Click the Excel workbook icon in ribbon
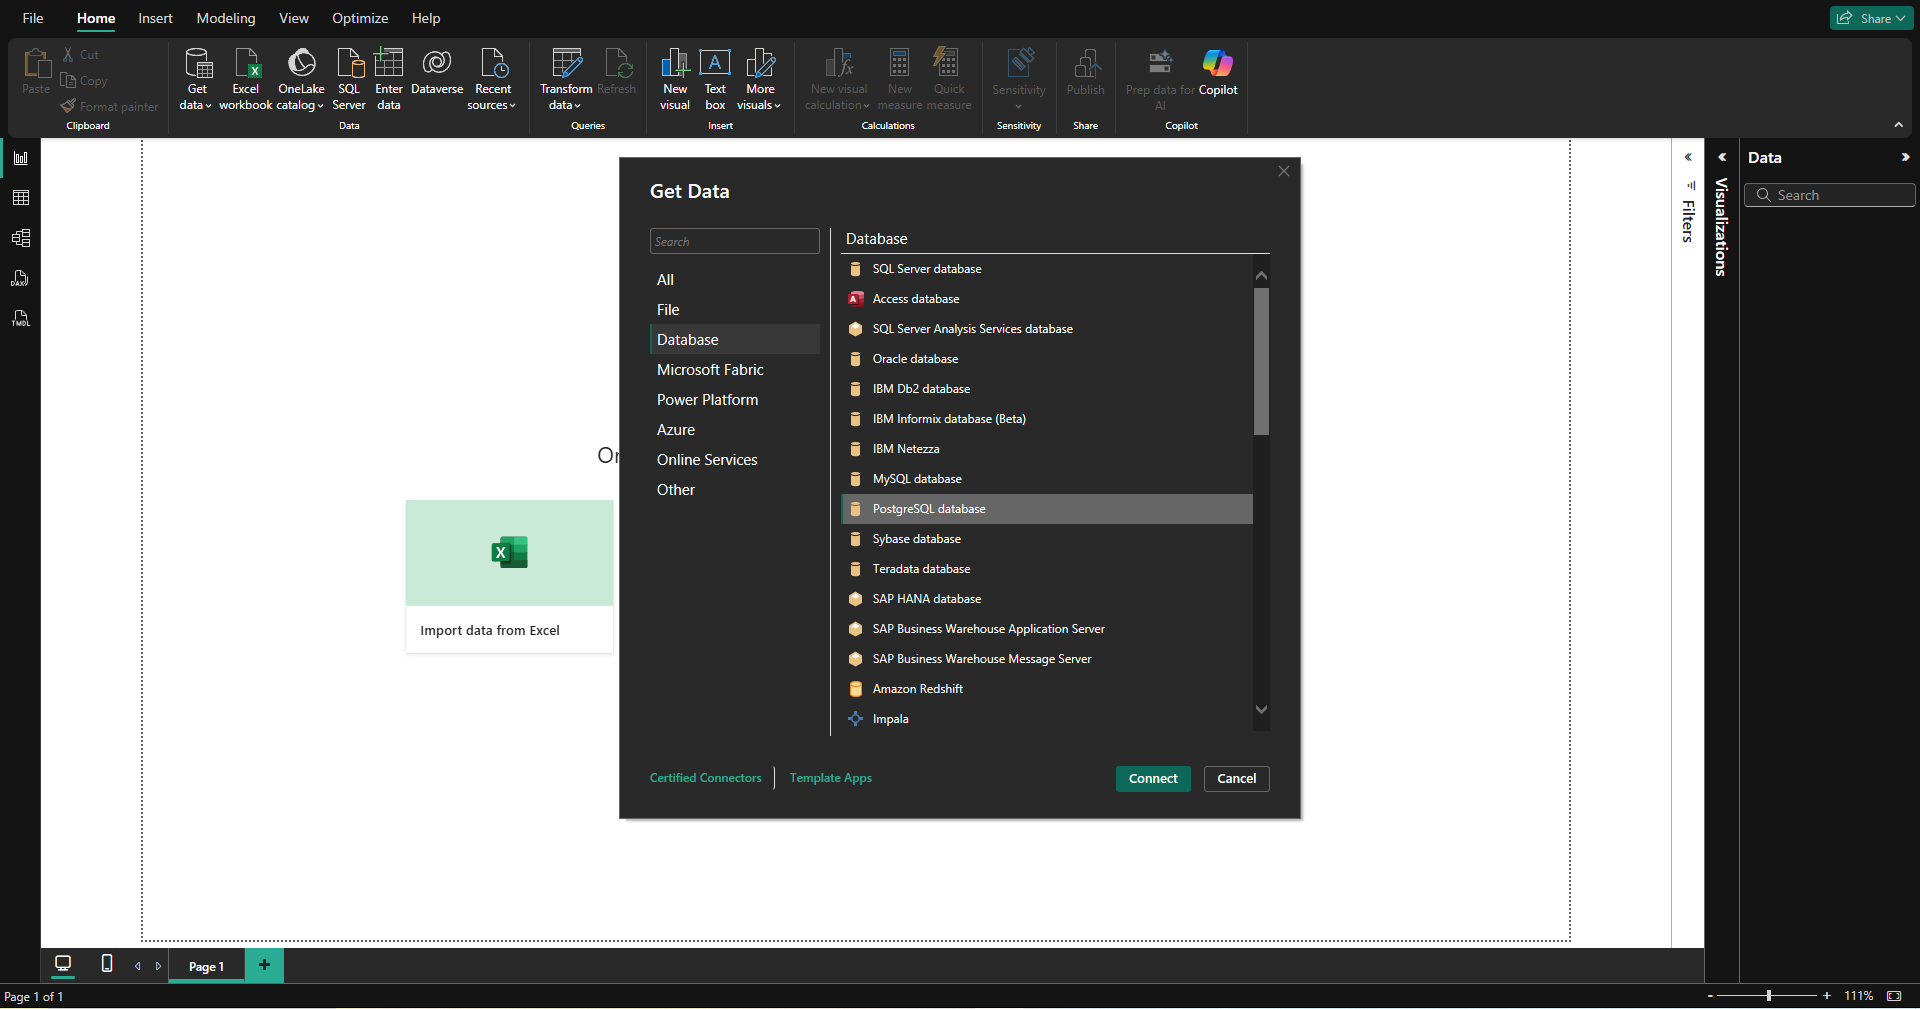Screen dimensions: 1920x1009 pos(246,78)
